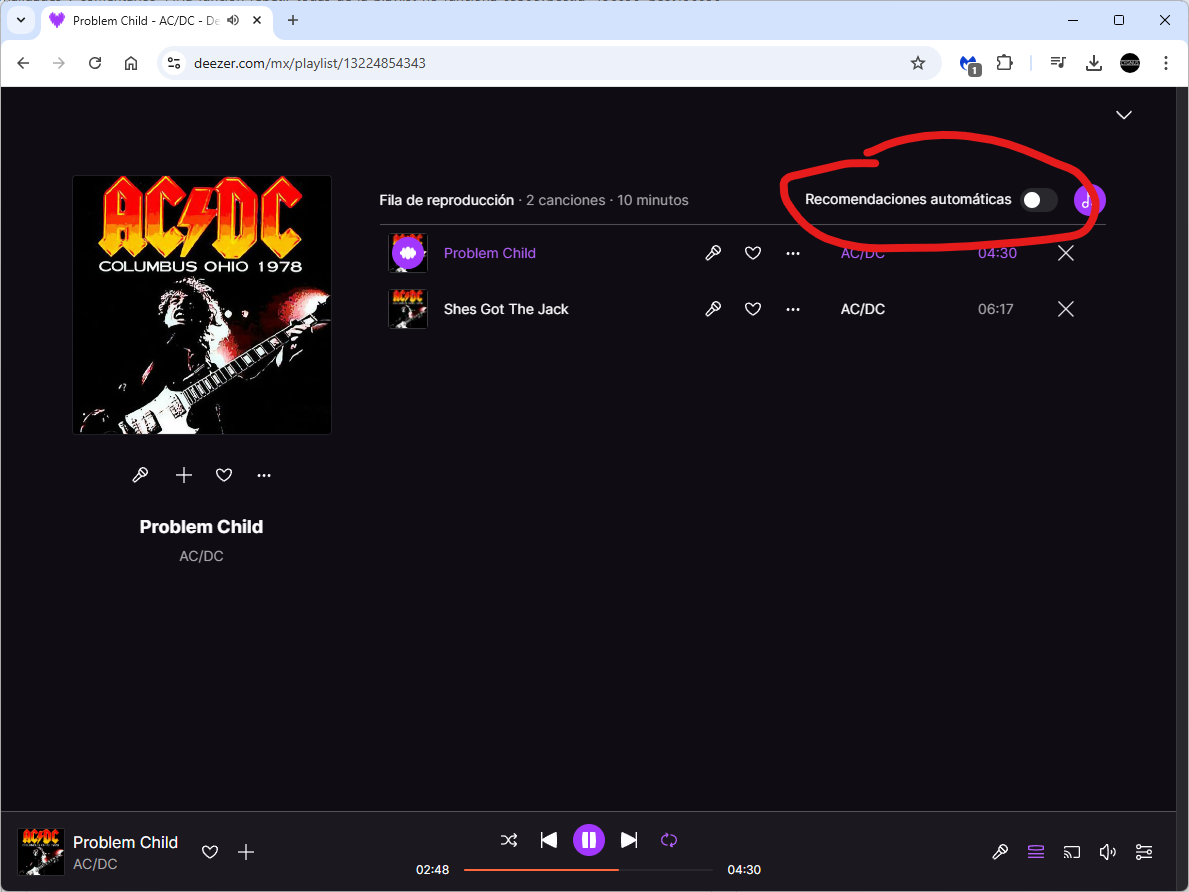Click the large AC/DC Columbus Ohio album cover
This screenshot has width=1189, height=892.
click(x=202, y=305)
